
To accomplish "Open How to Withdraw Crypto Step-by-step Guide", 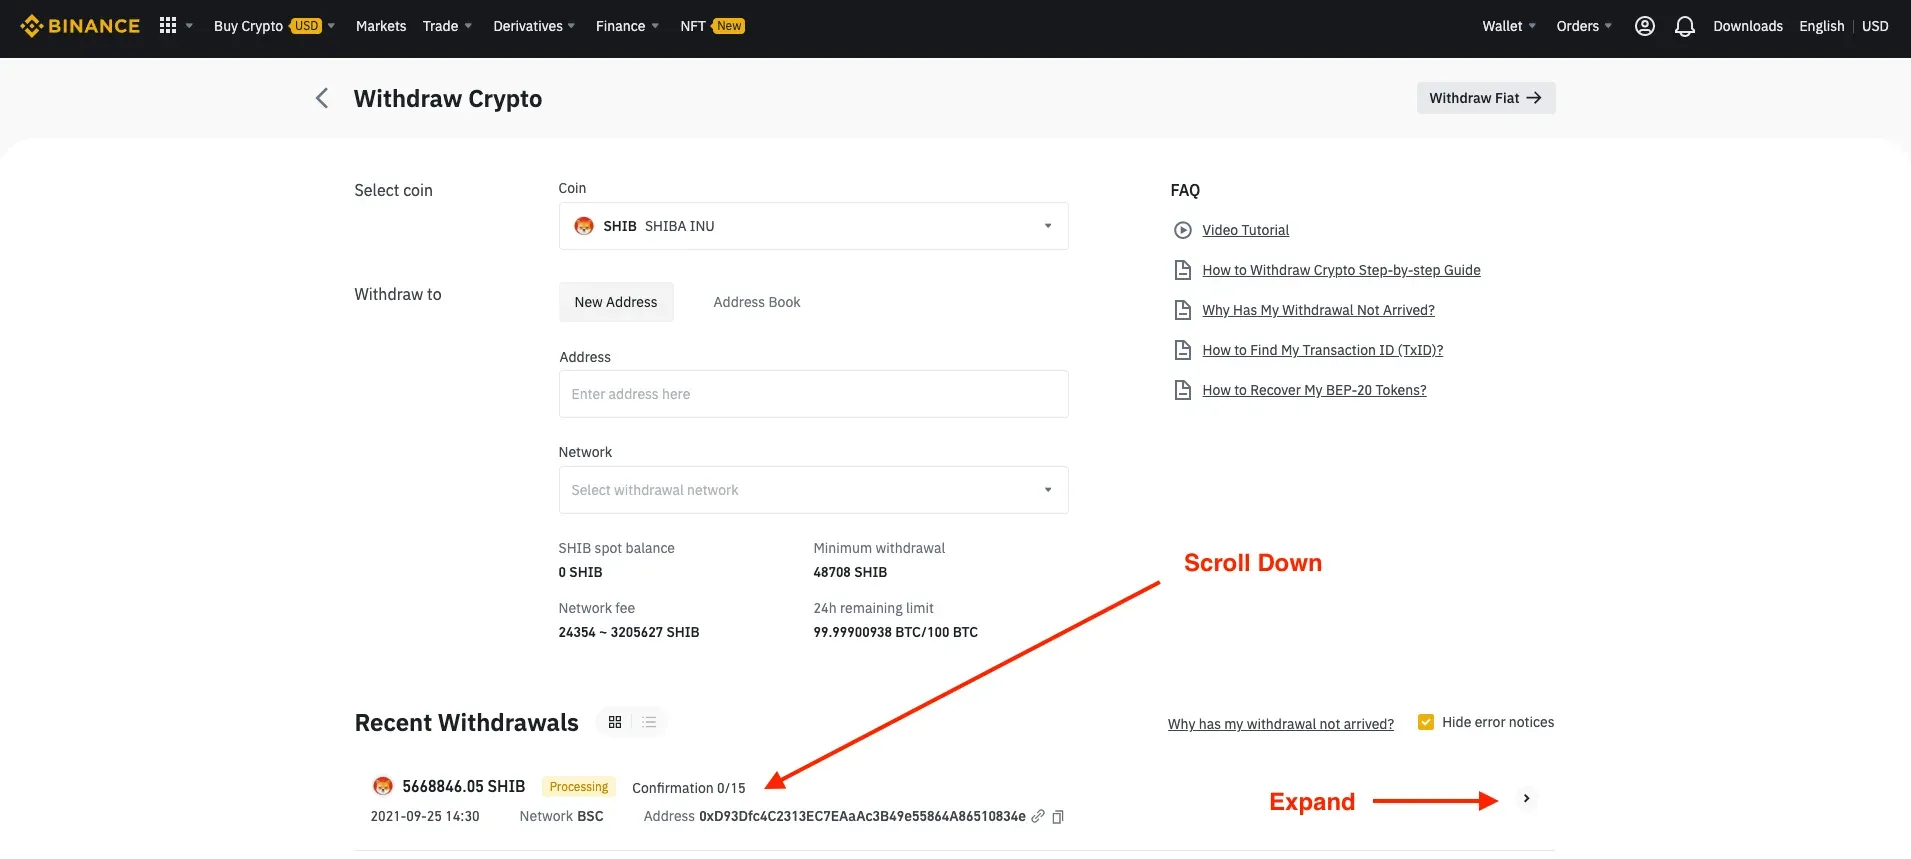I will pos(1341,270).
